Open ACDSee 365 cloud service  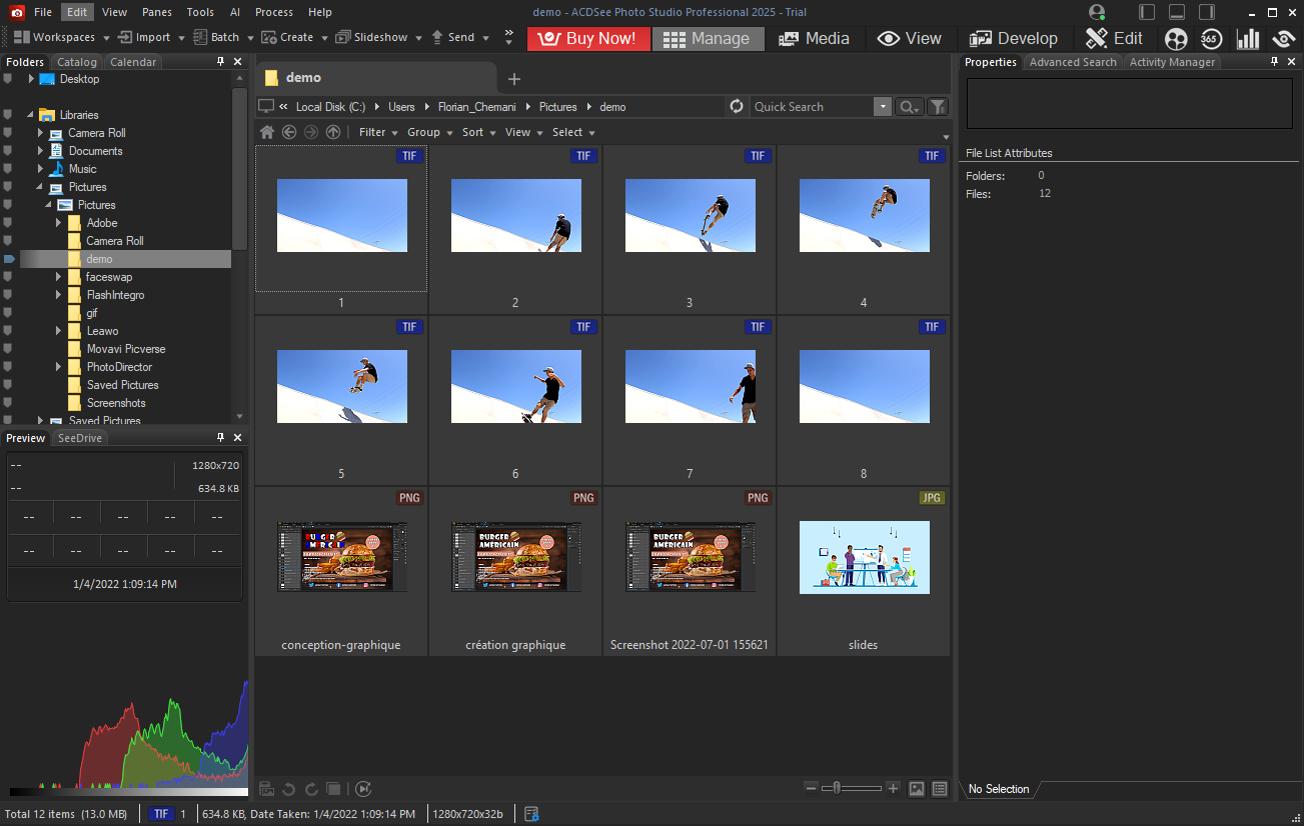point(1211,39)
